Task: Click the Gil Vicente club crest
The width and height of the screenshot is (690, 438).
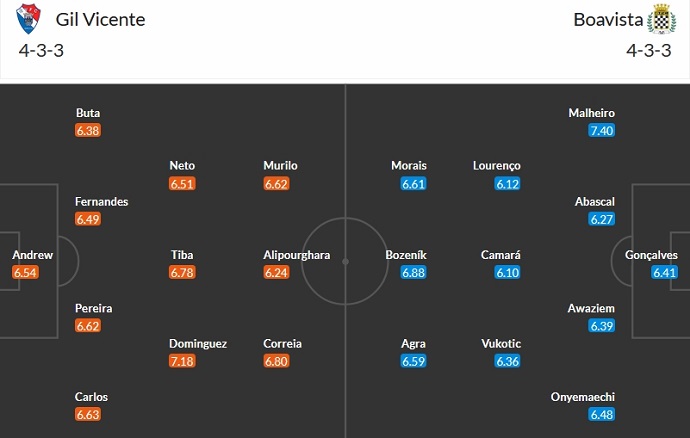Action: click(30, 19)
